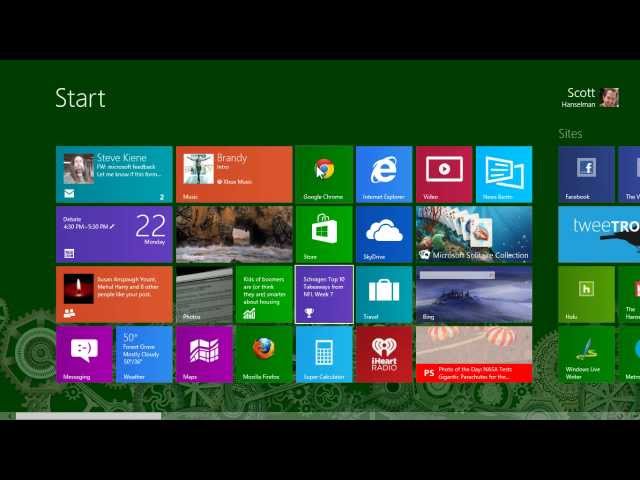Viewport: 640px width, 480px height.
Task: Open the Maps tile
Action: point(204,354)
